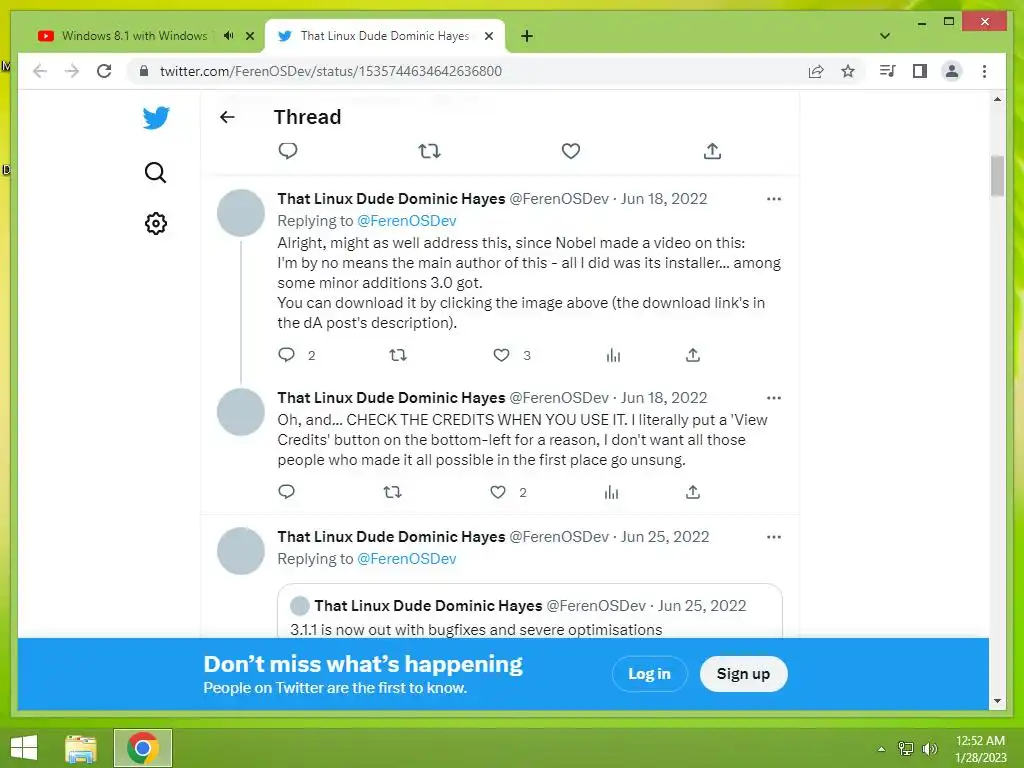Viewport: 1024px width, 768px height.
Task: Open the Chrome profile avatar
Action: pos(952,71)
